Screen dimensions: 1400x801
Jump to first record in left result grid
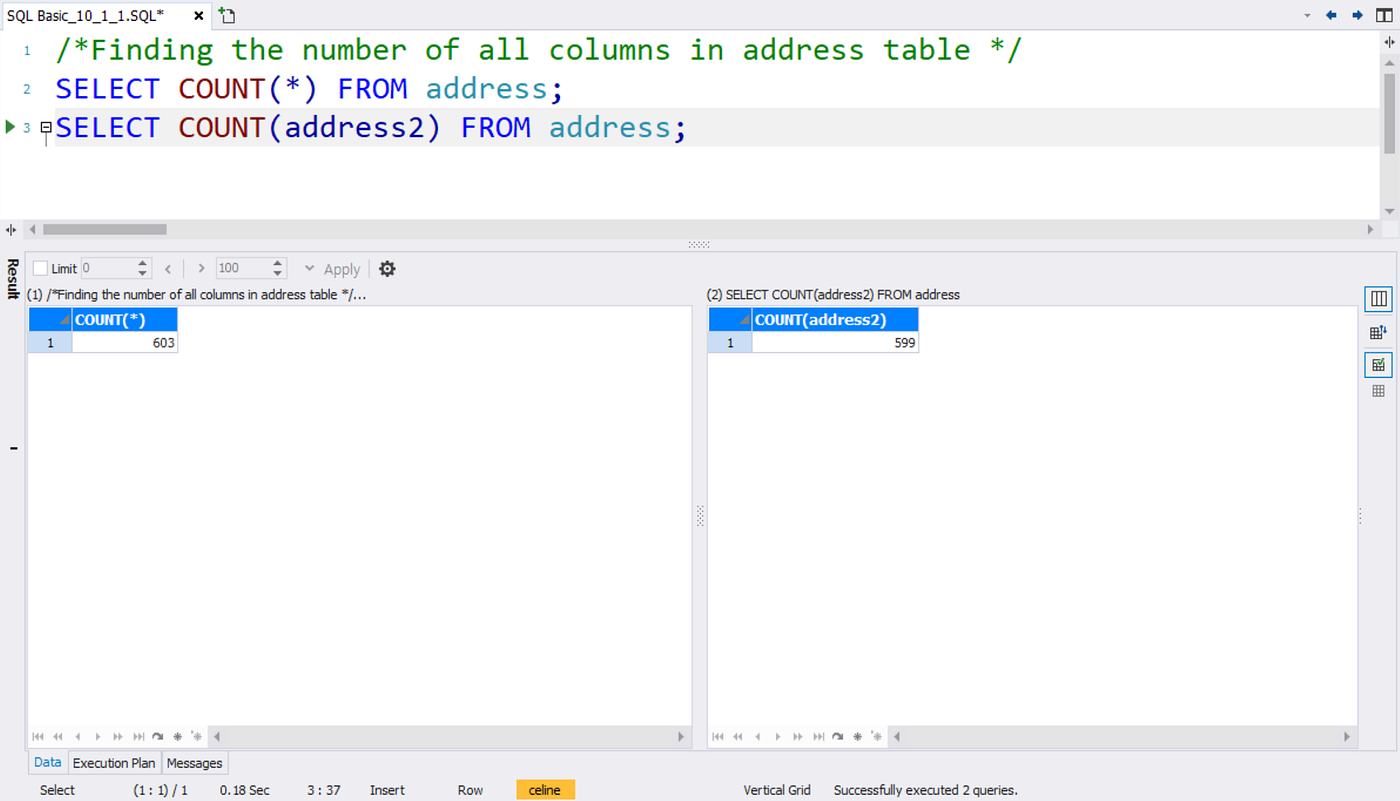(38, 737)
